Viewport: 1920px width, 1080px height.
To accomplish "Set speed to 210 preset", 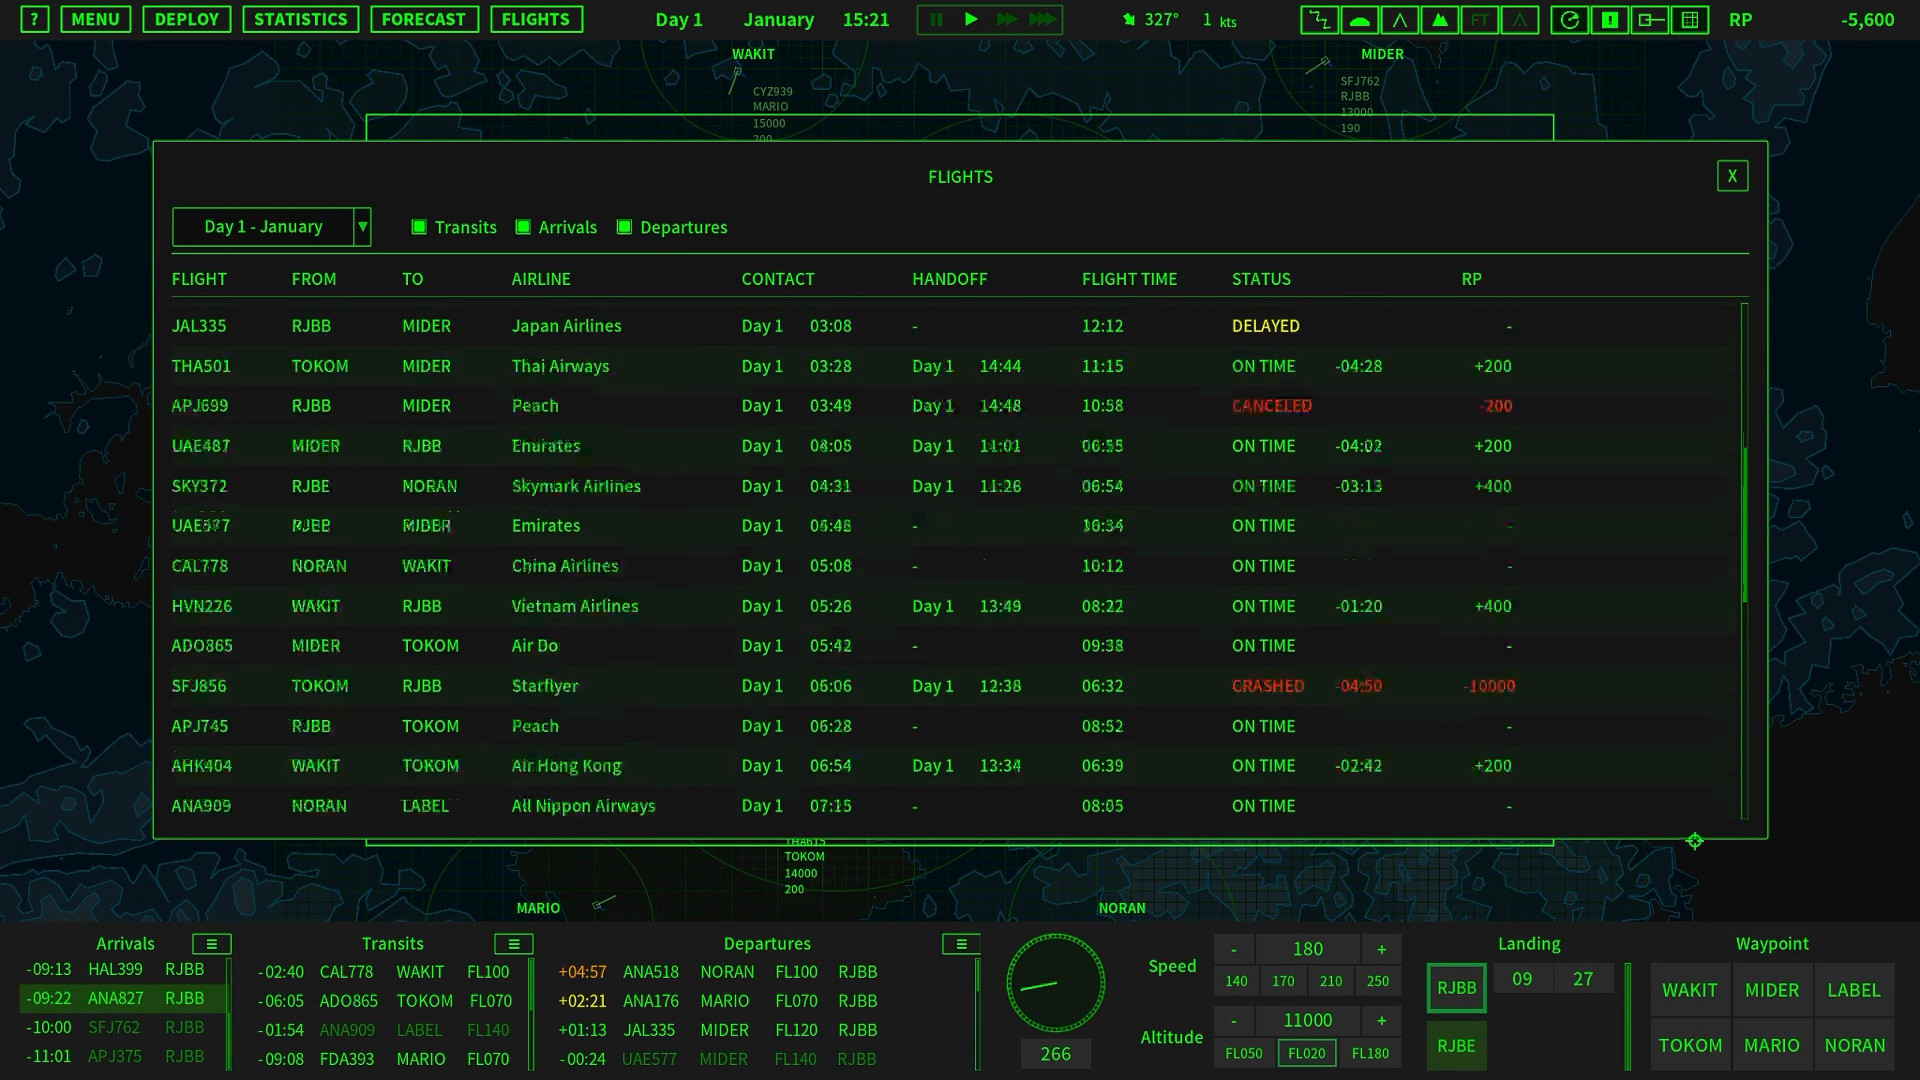I will 1330,981.
